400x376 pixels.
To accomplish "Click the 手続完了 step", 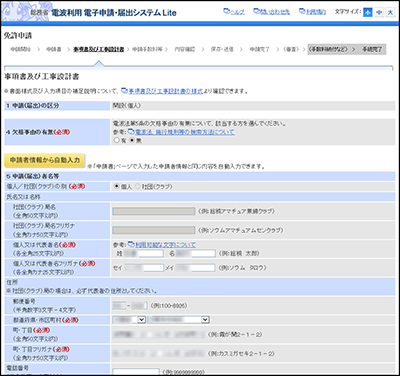I will point(372,49).
